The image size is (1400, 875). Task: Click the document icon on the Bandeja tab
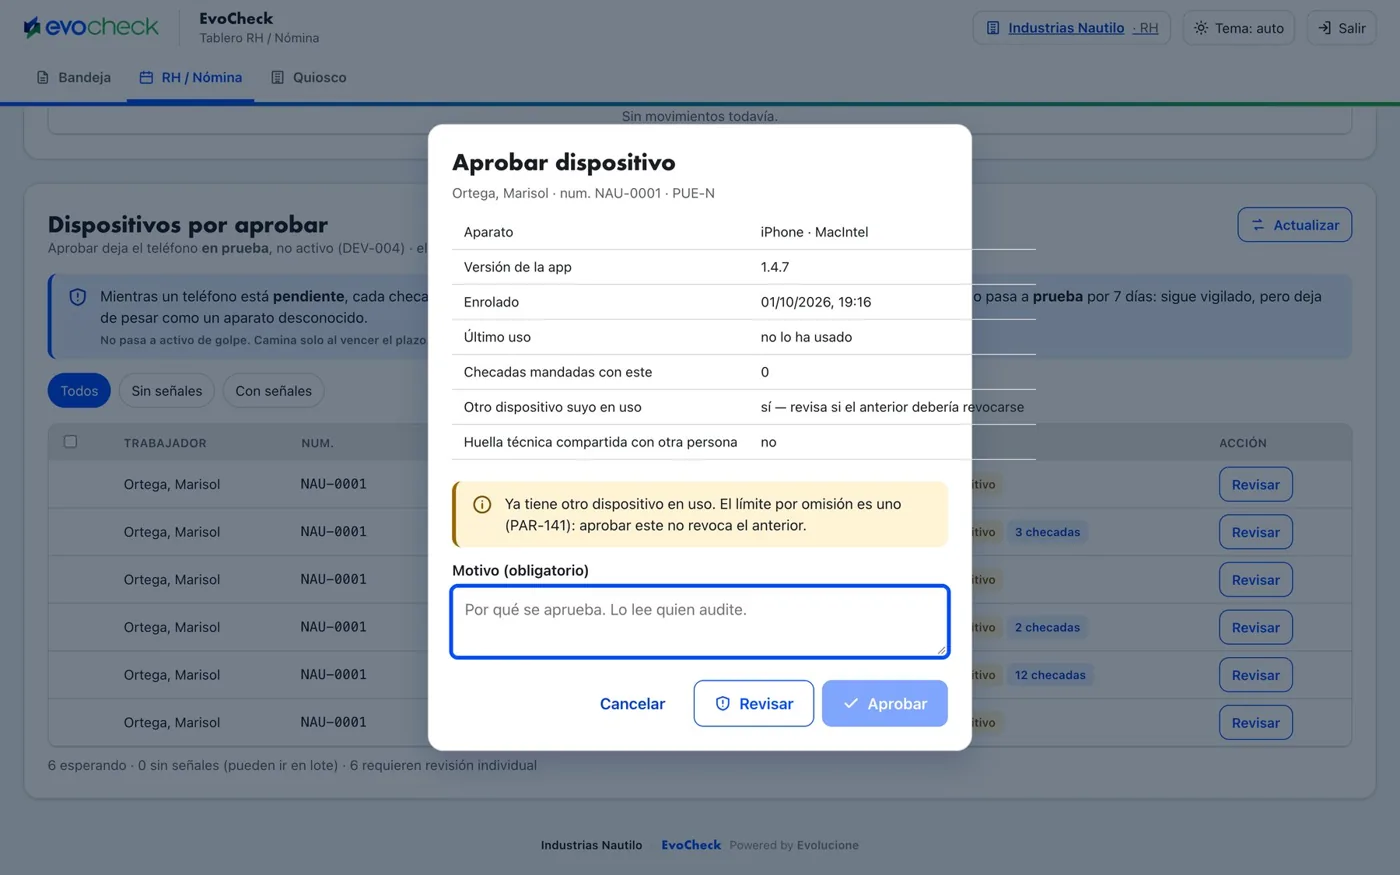[43, 77]
